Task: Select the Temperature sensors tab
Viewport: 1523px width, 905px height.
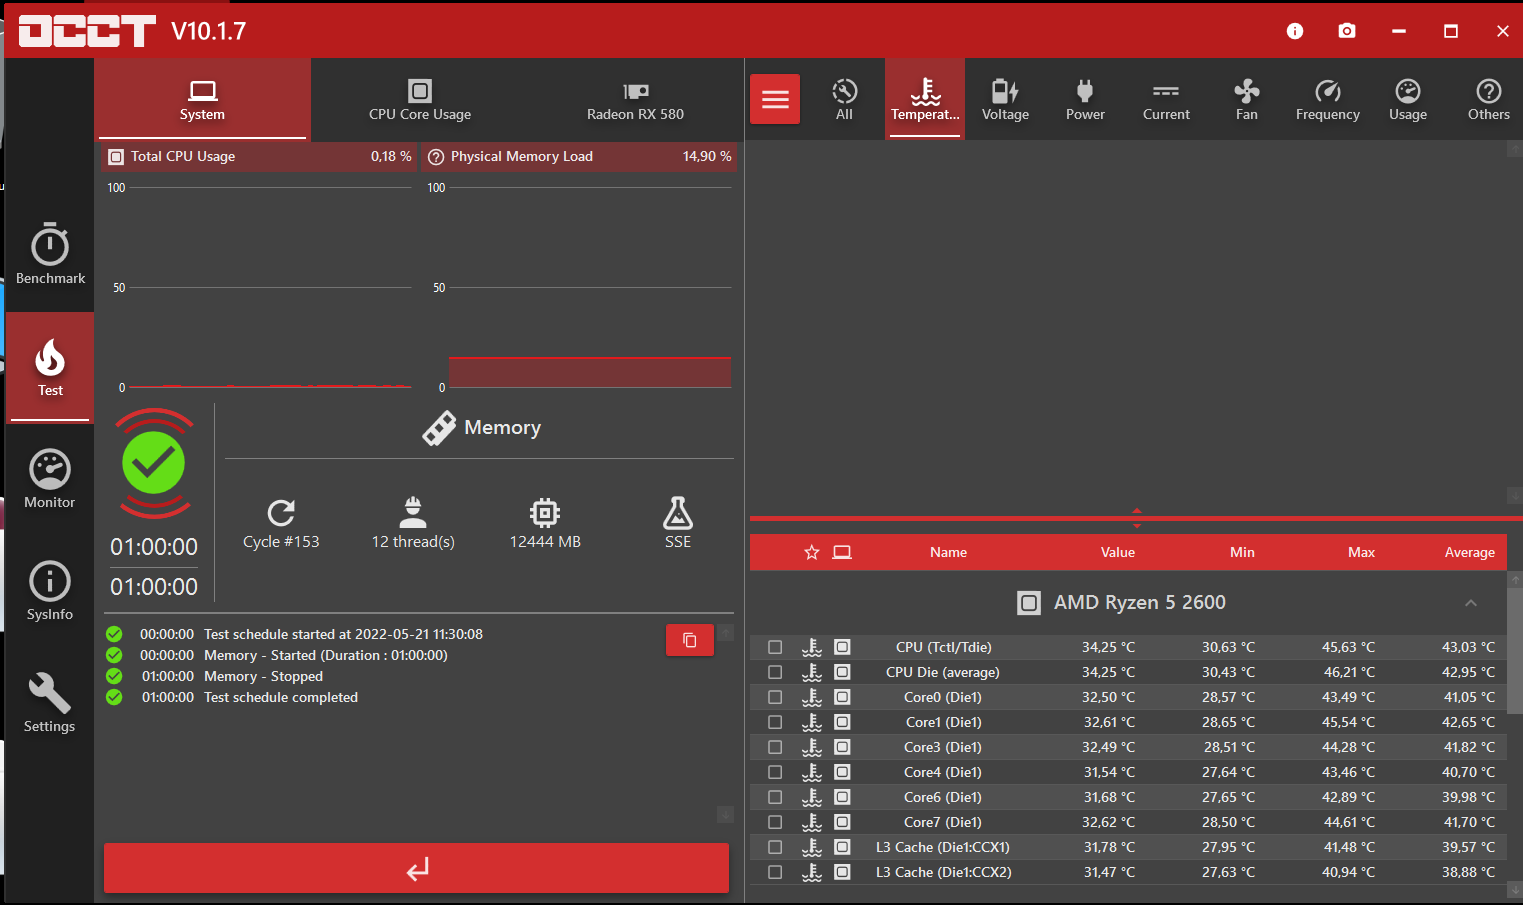Action: point(925,99)
